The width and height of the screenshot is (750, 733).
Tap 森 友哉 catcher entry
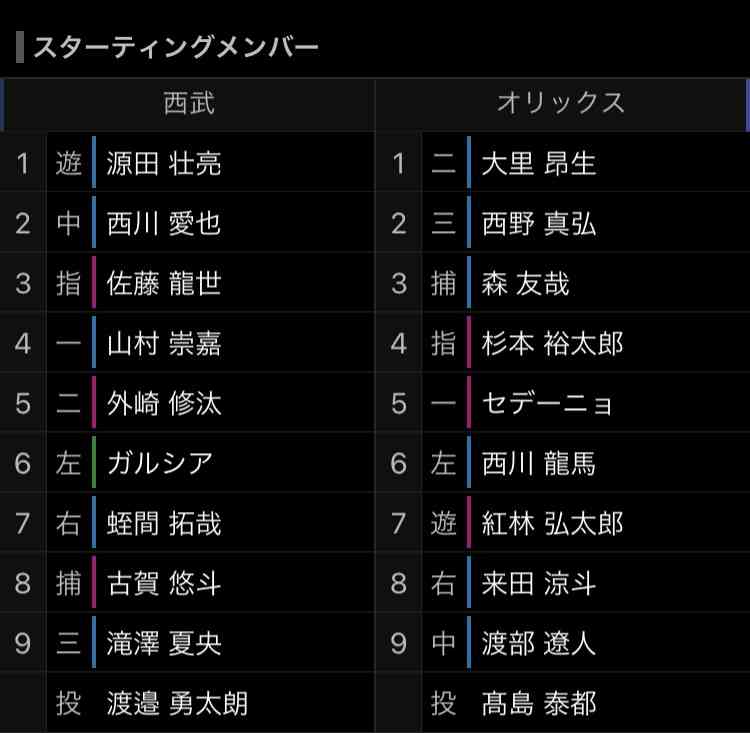click(x=525, y=283)
